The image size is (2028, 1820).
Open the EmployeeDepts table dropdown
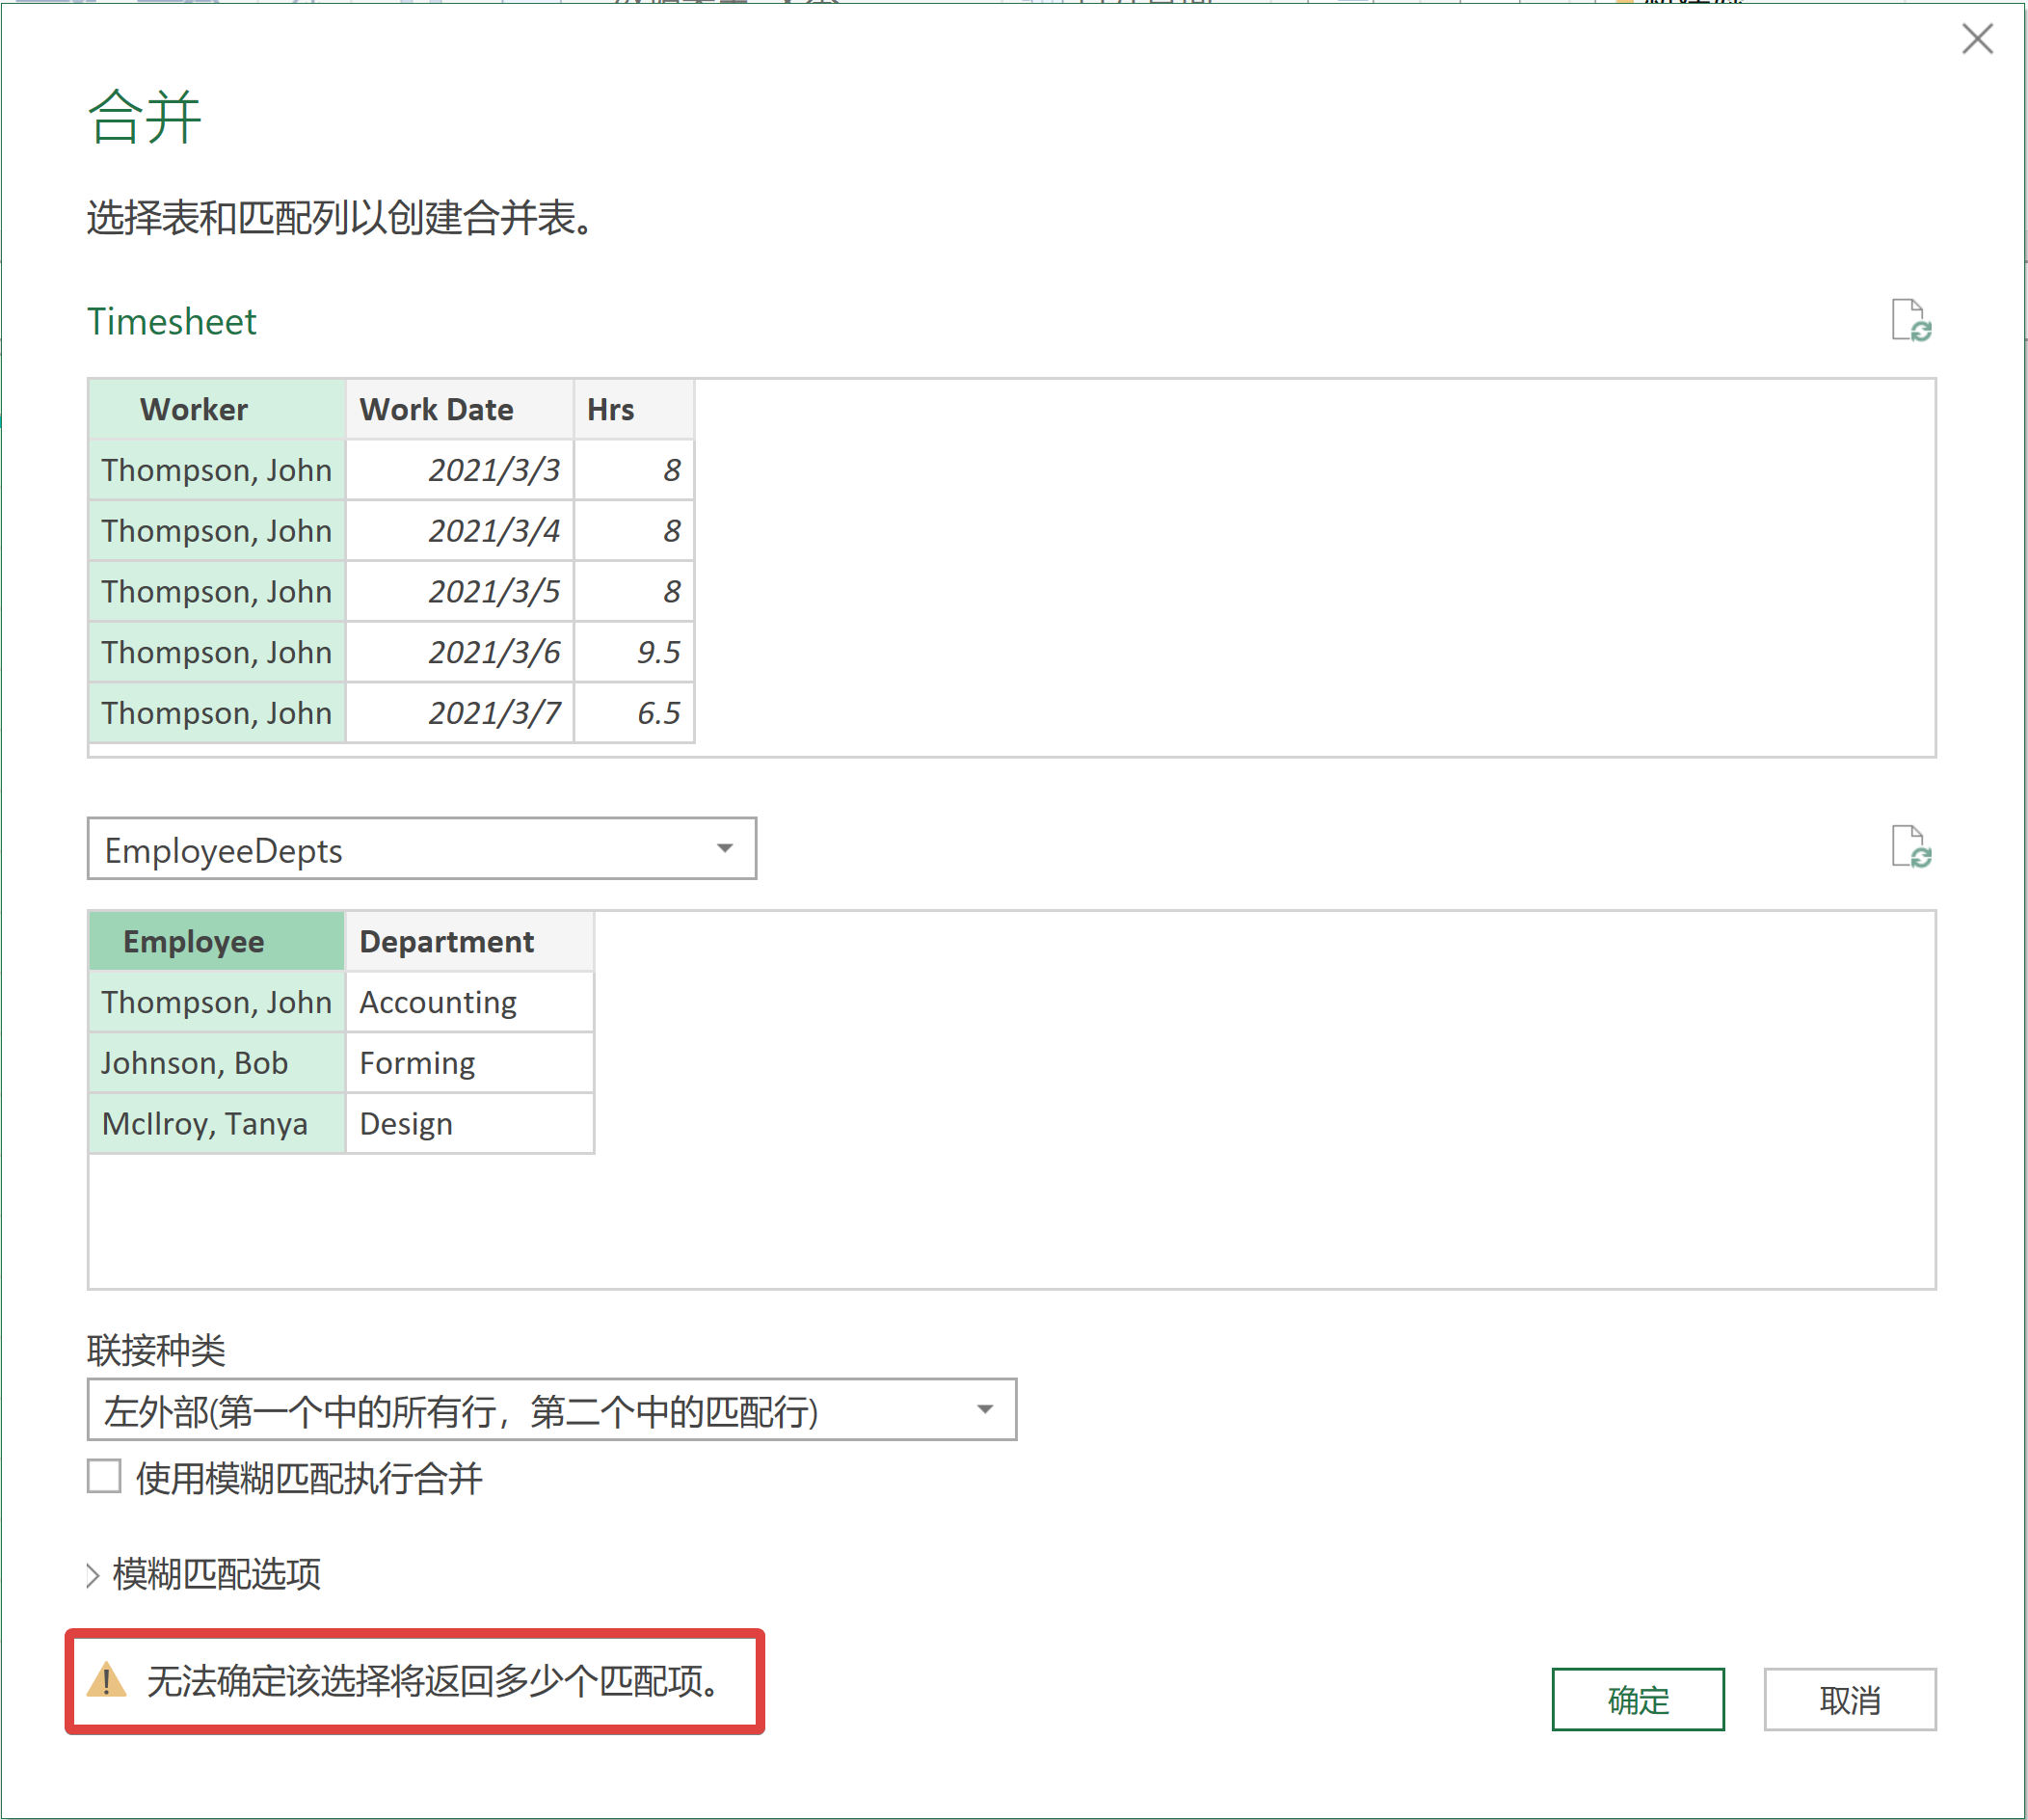coord(421,849)
